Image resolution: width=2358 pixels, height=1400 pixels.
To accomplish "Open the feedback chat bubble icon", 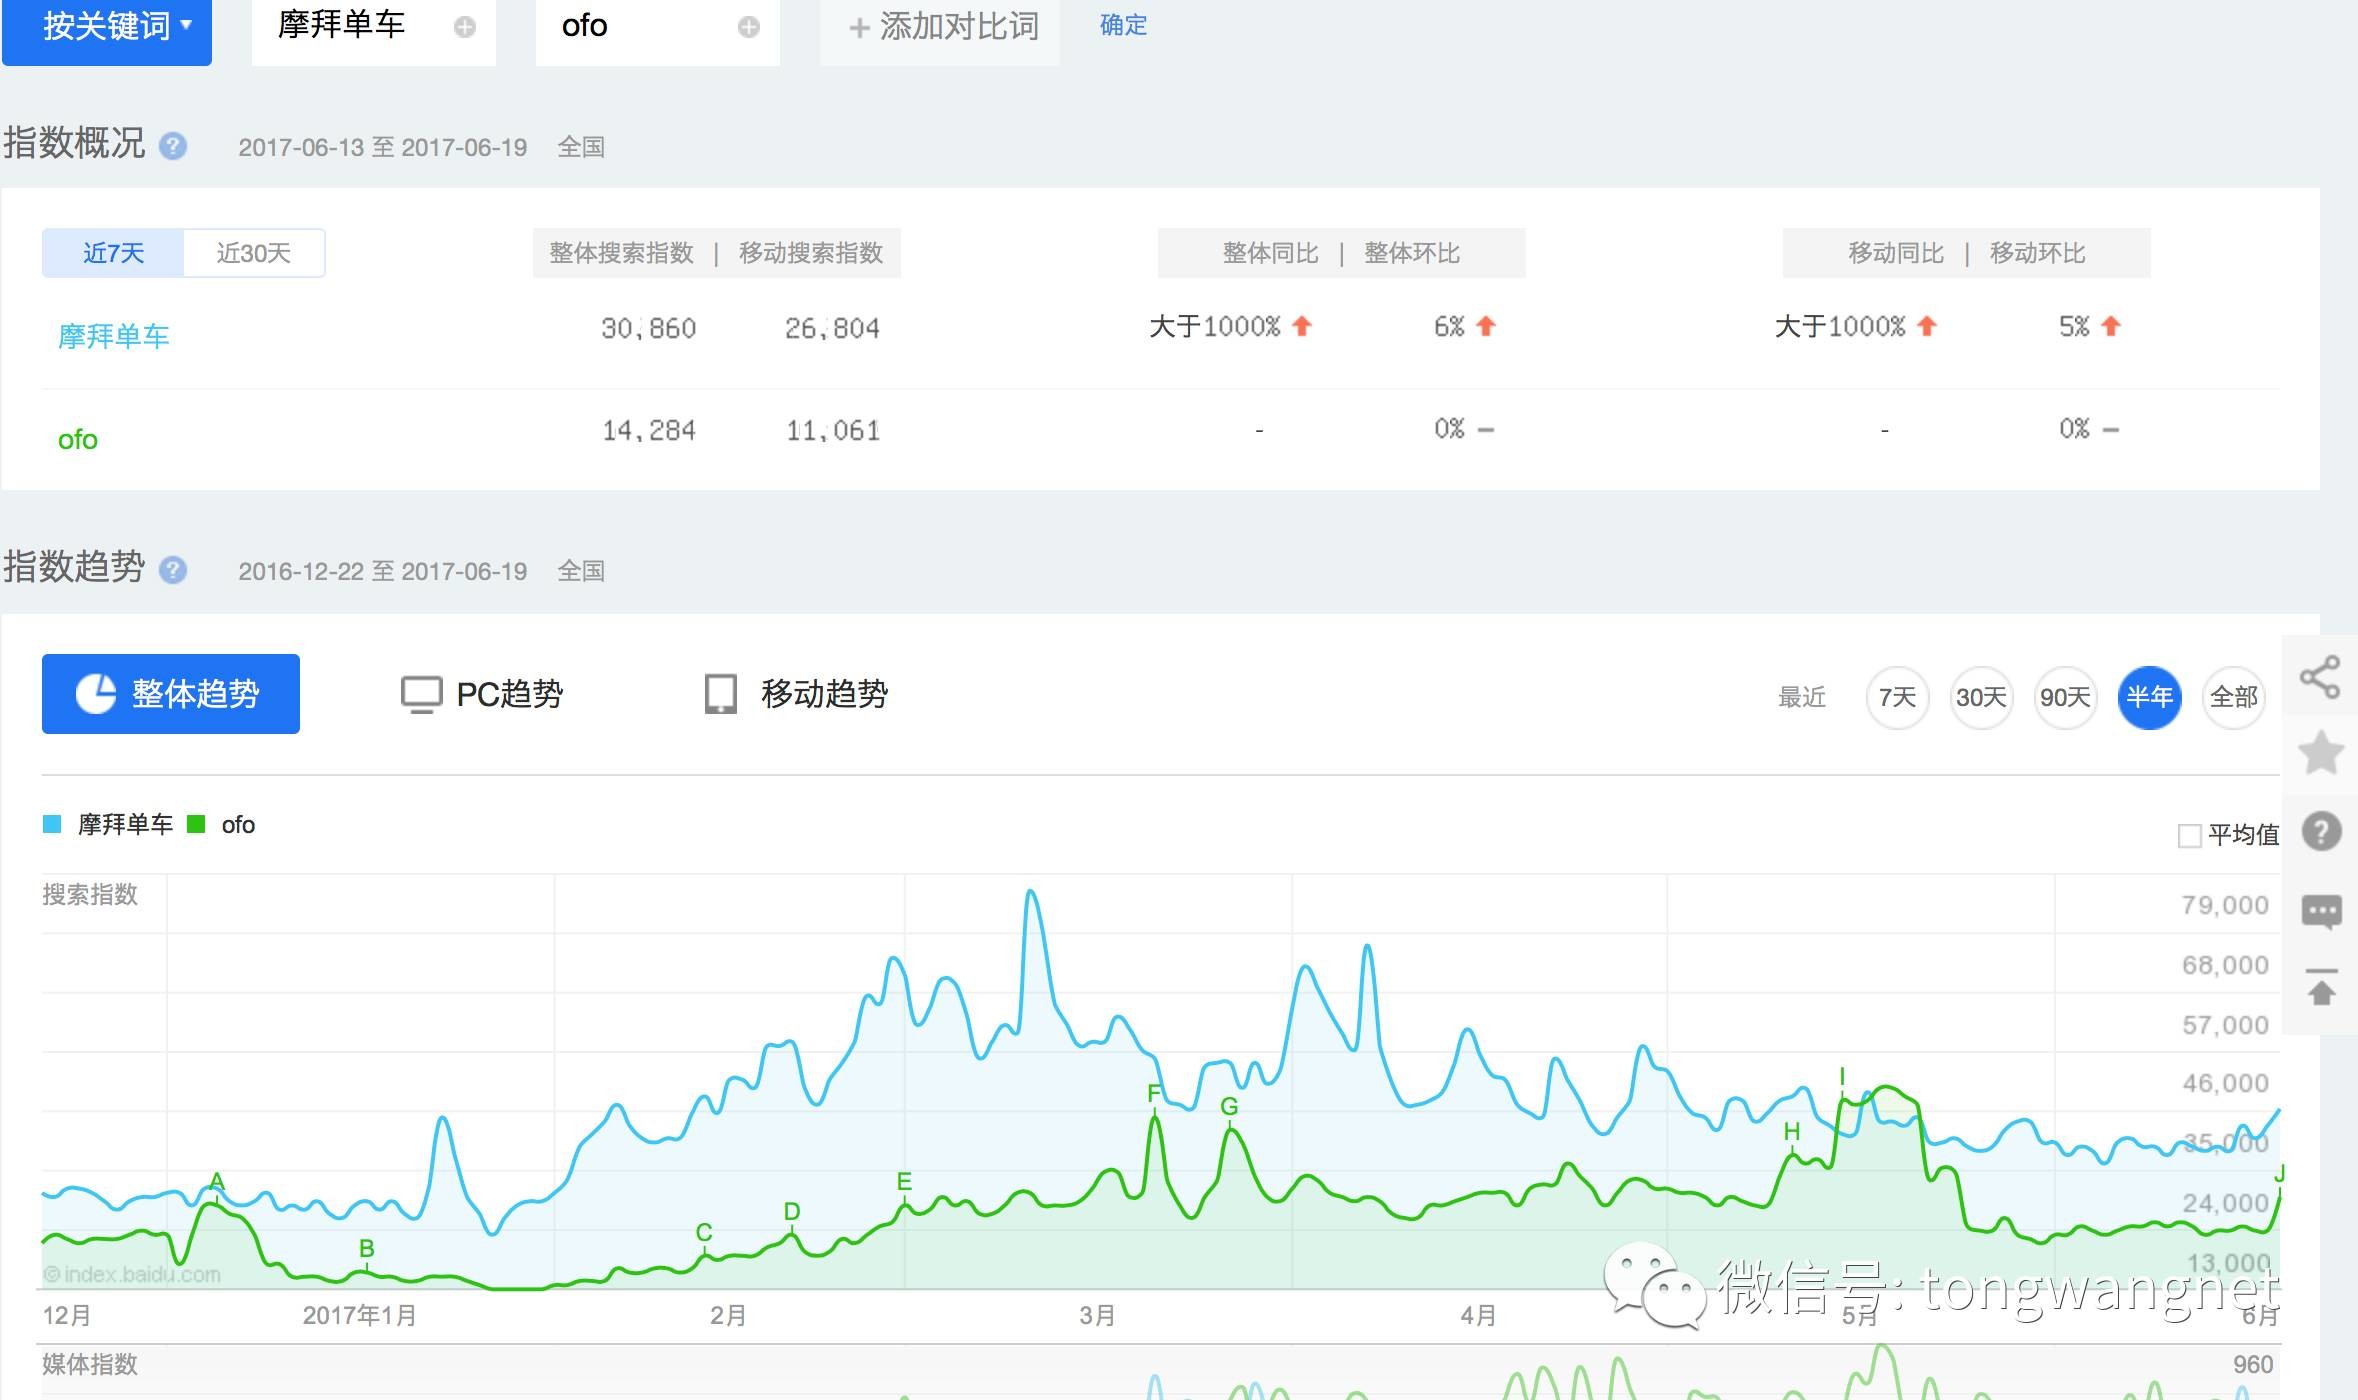I will pyautogui.click(x=2321, y=912).
